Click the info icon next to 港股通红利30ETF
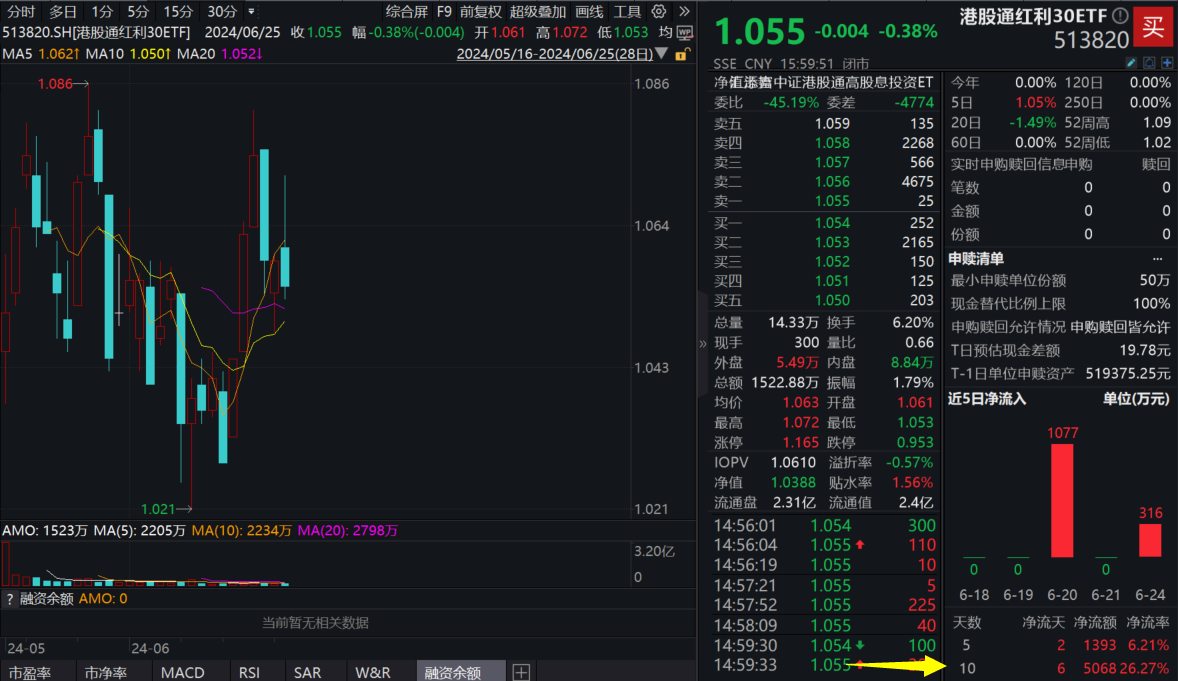Image resolution: width=1178 pixels, height=681 pixels. (x=1120, y=16)
